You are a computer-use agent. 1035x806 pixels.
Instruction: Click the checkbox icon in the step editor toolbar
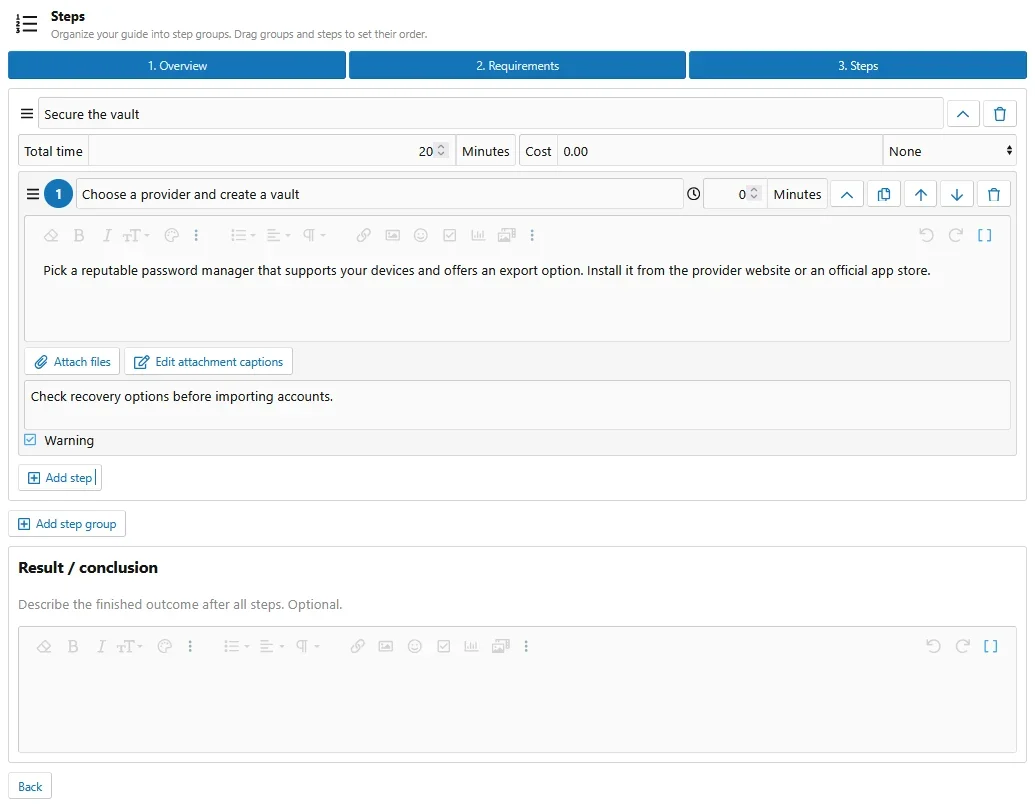pyautogui.click(x=450, y=236)
